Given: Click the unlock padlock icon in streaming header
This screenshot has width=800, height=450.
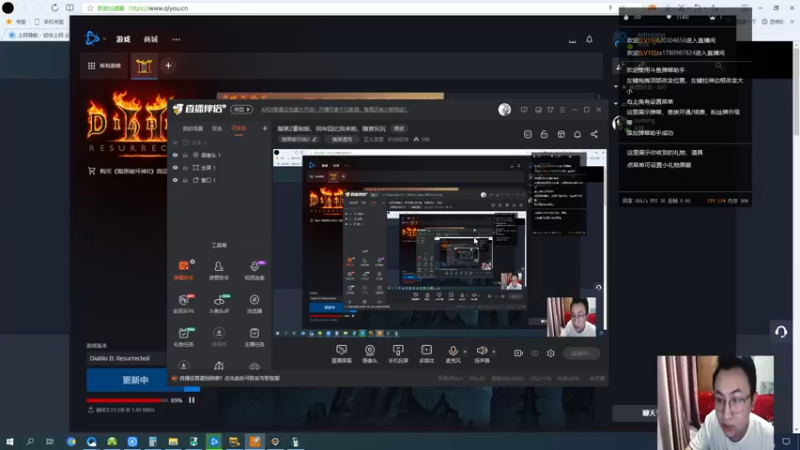Looking at the screenshot, I should (544, 134).
